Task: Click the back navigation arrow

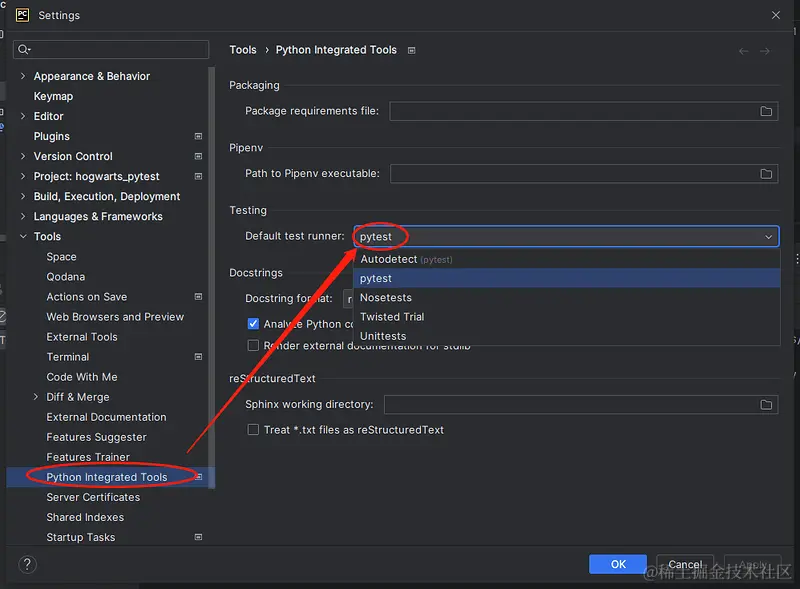Action: click(x=743, y=51)
